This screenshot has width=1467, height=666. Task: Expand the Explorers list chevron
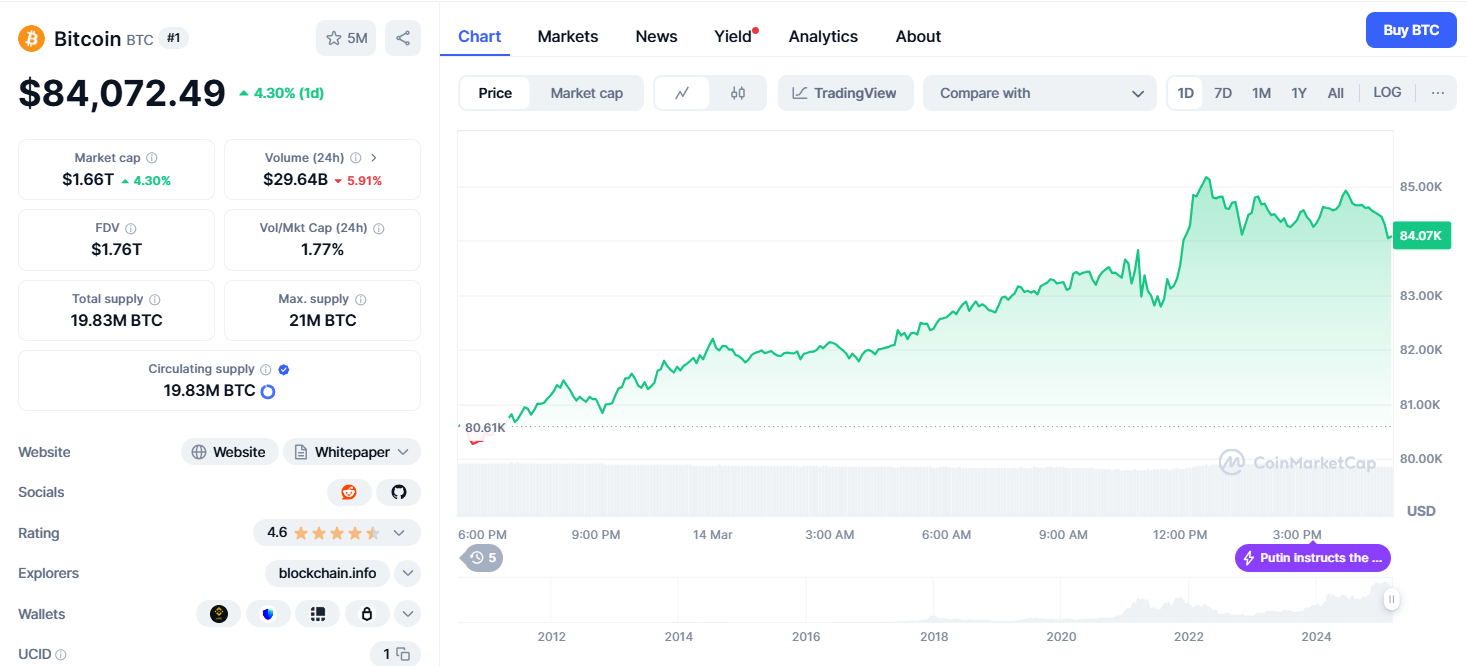pos(407,573)
